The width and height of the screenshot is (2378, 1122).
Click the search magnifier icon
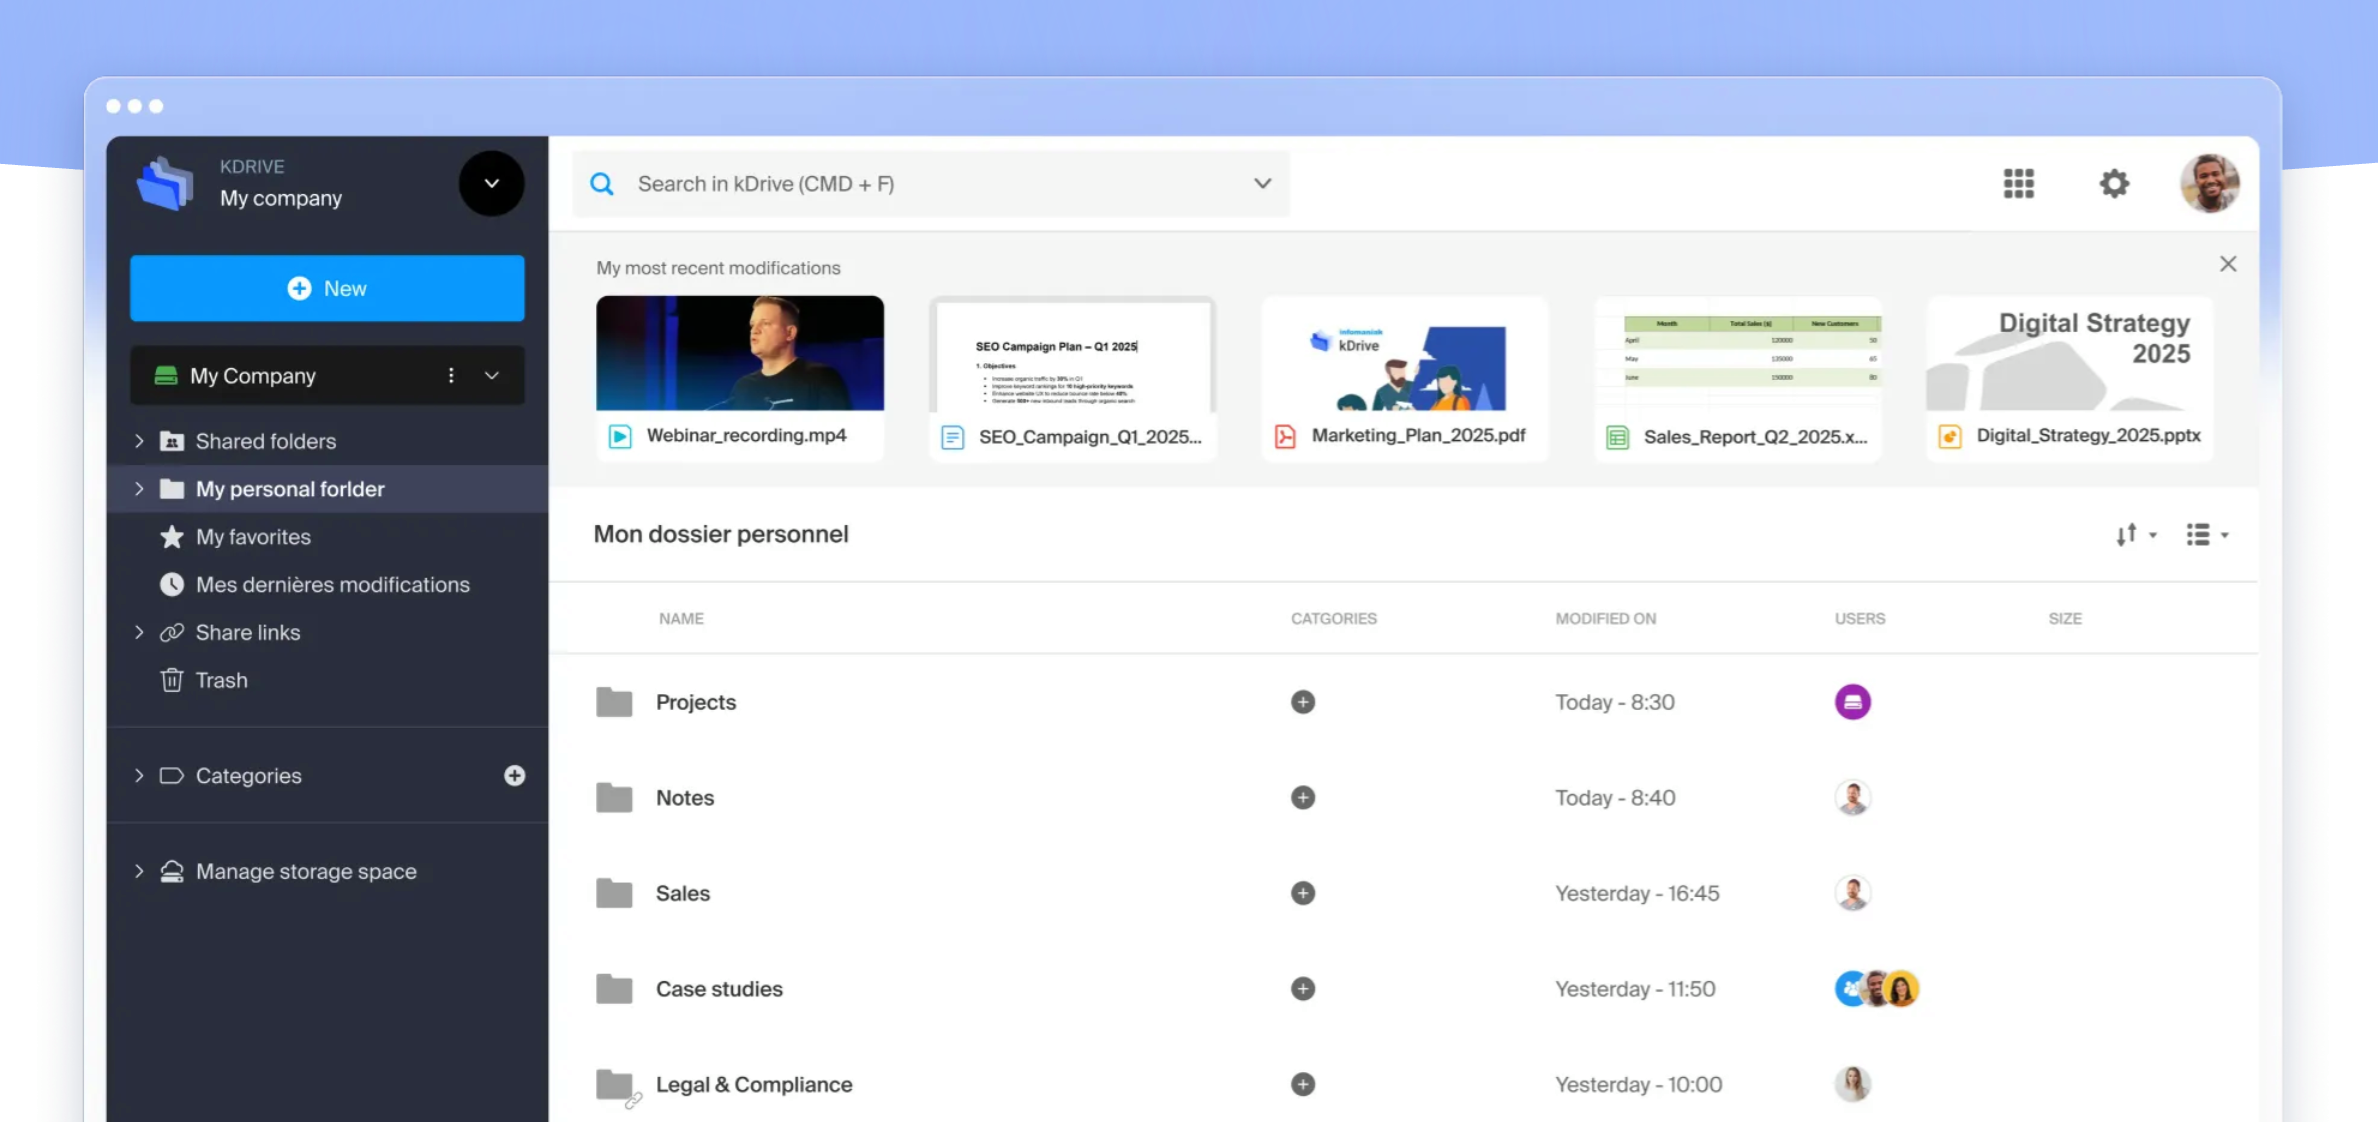pyautogui.click(x=602, y=184)
